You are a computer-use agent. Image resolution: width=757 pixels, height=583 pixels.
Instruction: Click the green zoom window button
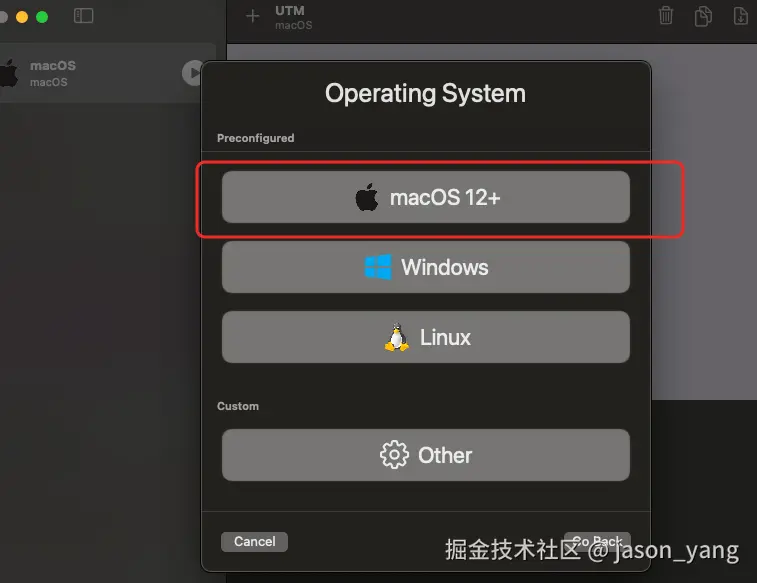(x=42, y=17)
